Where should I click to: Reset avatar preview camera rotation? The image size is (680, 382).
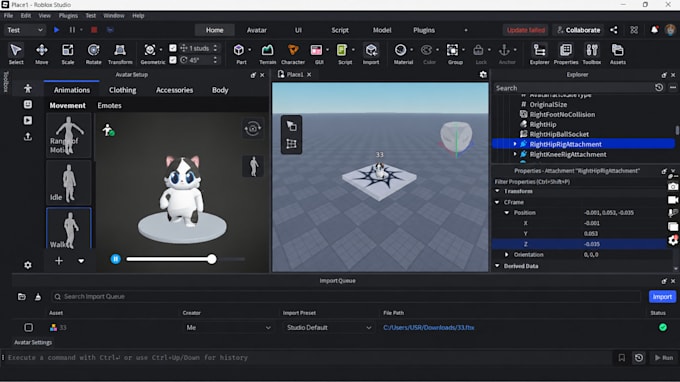tap(253, 128)
